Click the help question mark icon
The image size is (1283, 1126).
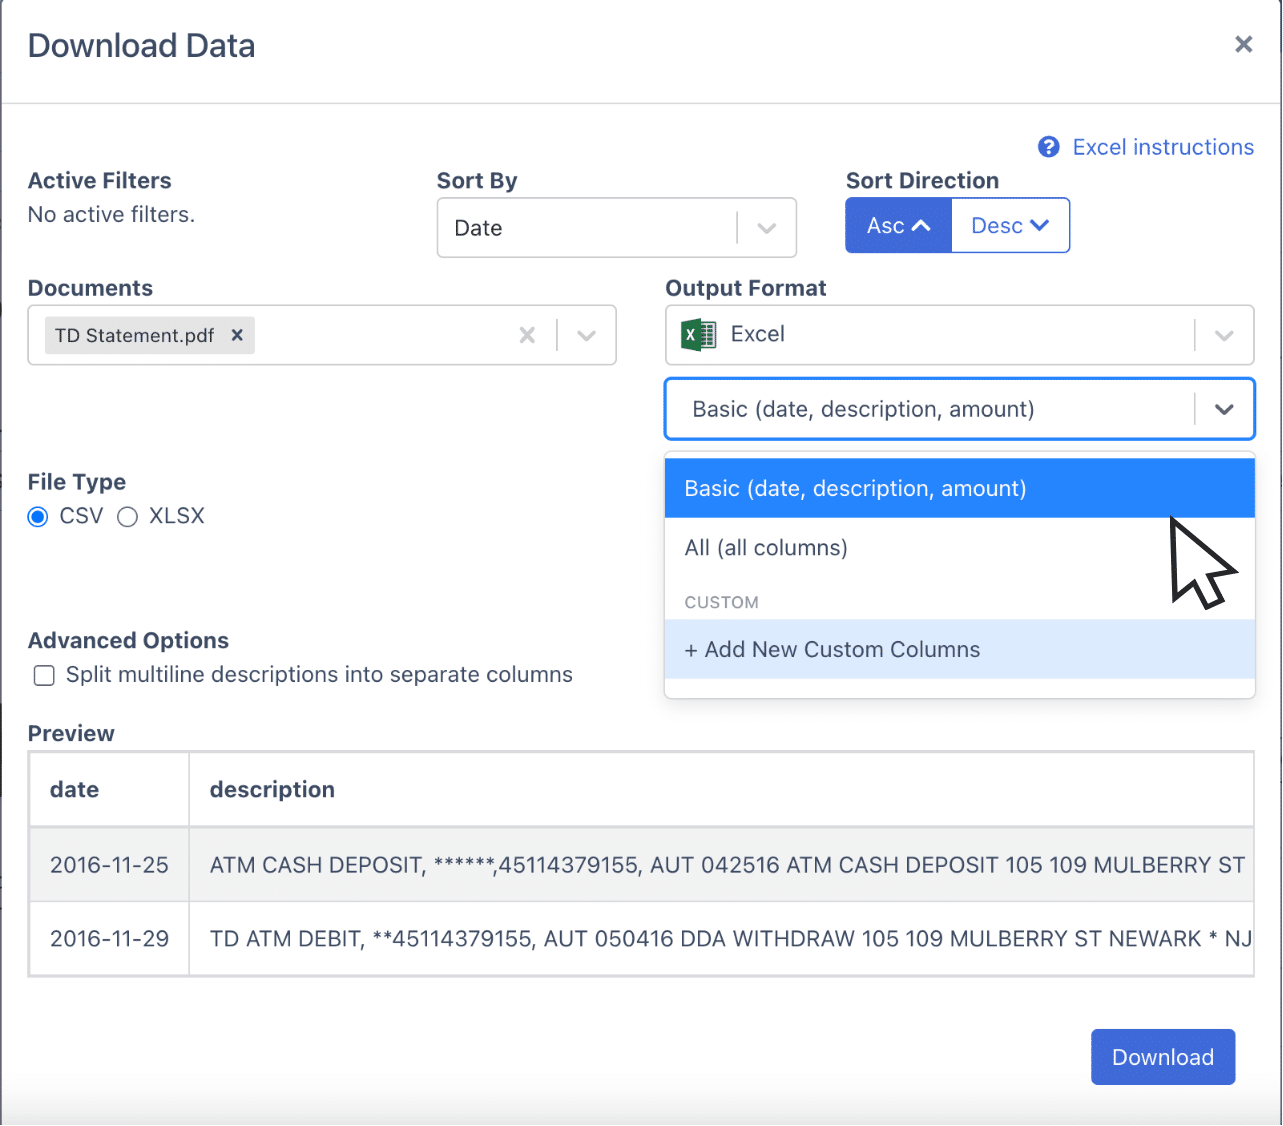coord(1048,147)
